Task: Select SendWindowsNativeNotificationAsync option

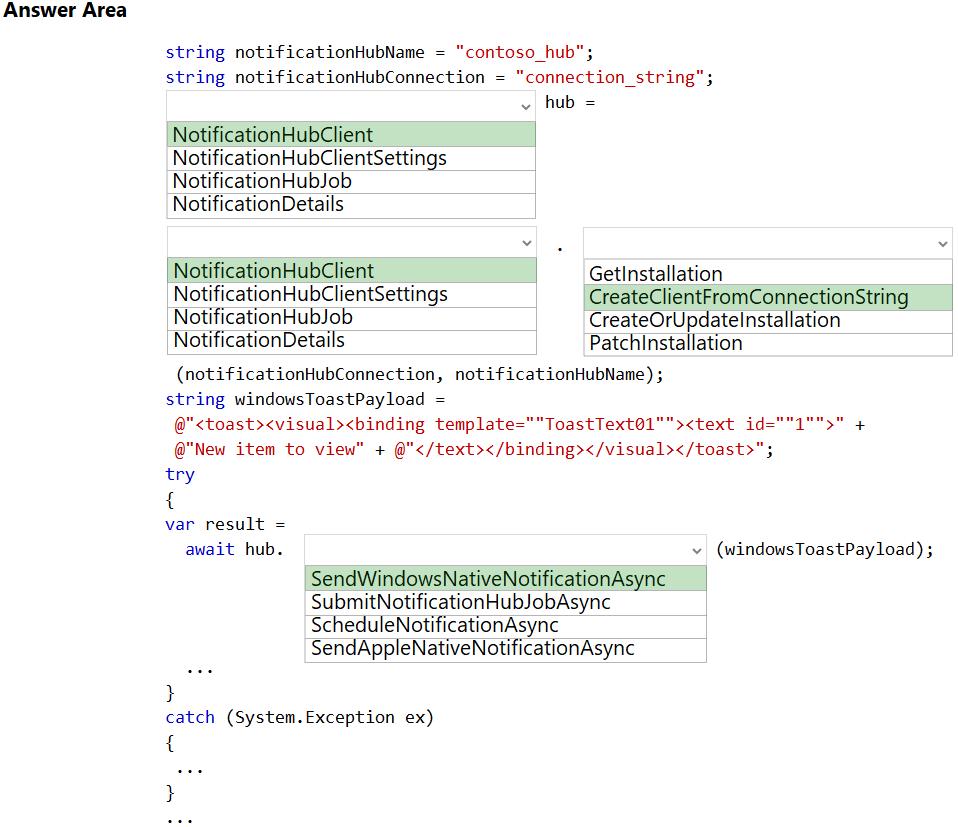Action: 505,579
